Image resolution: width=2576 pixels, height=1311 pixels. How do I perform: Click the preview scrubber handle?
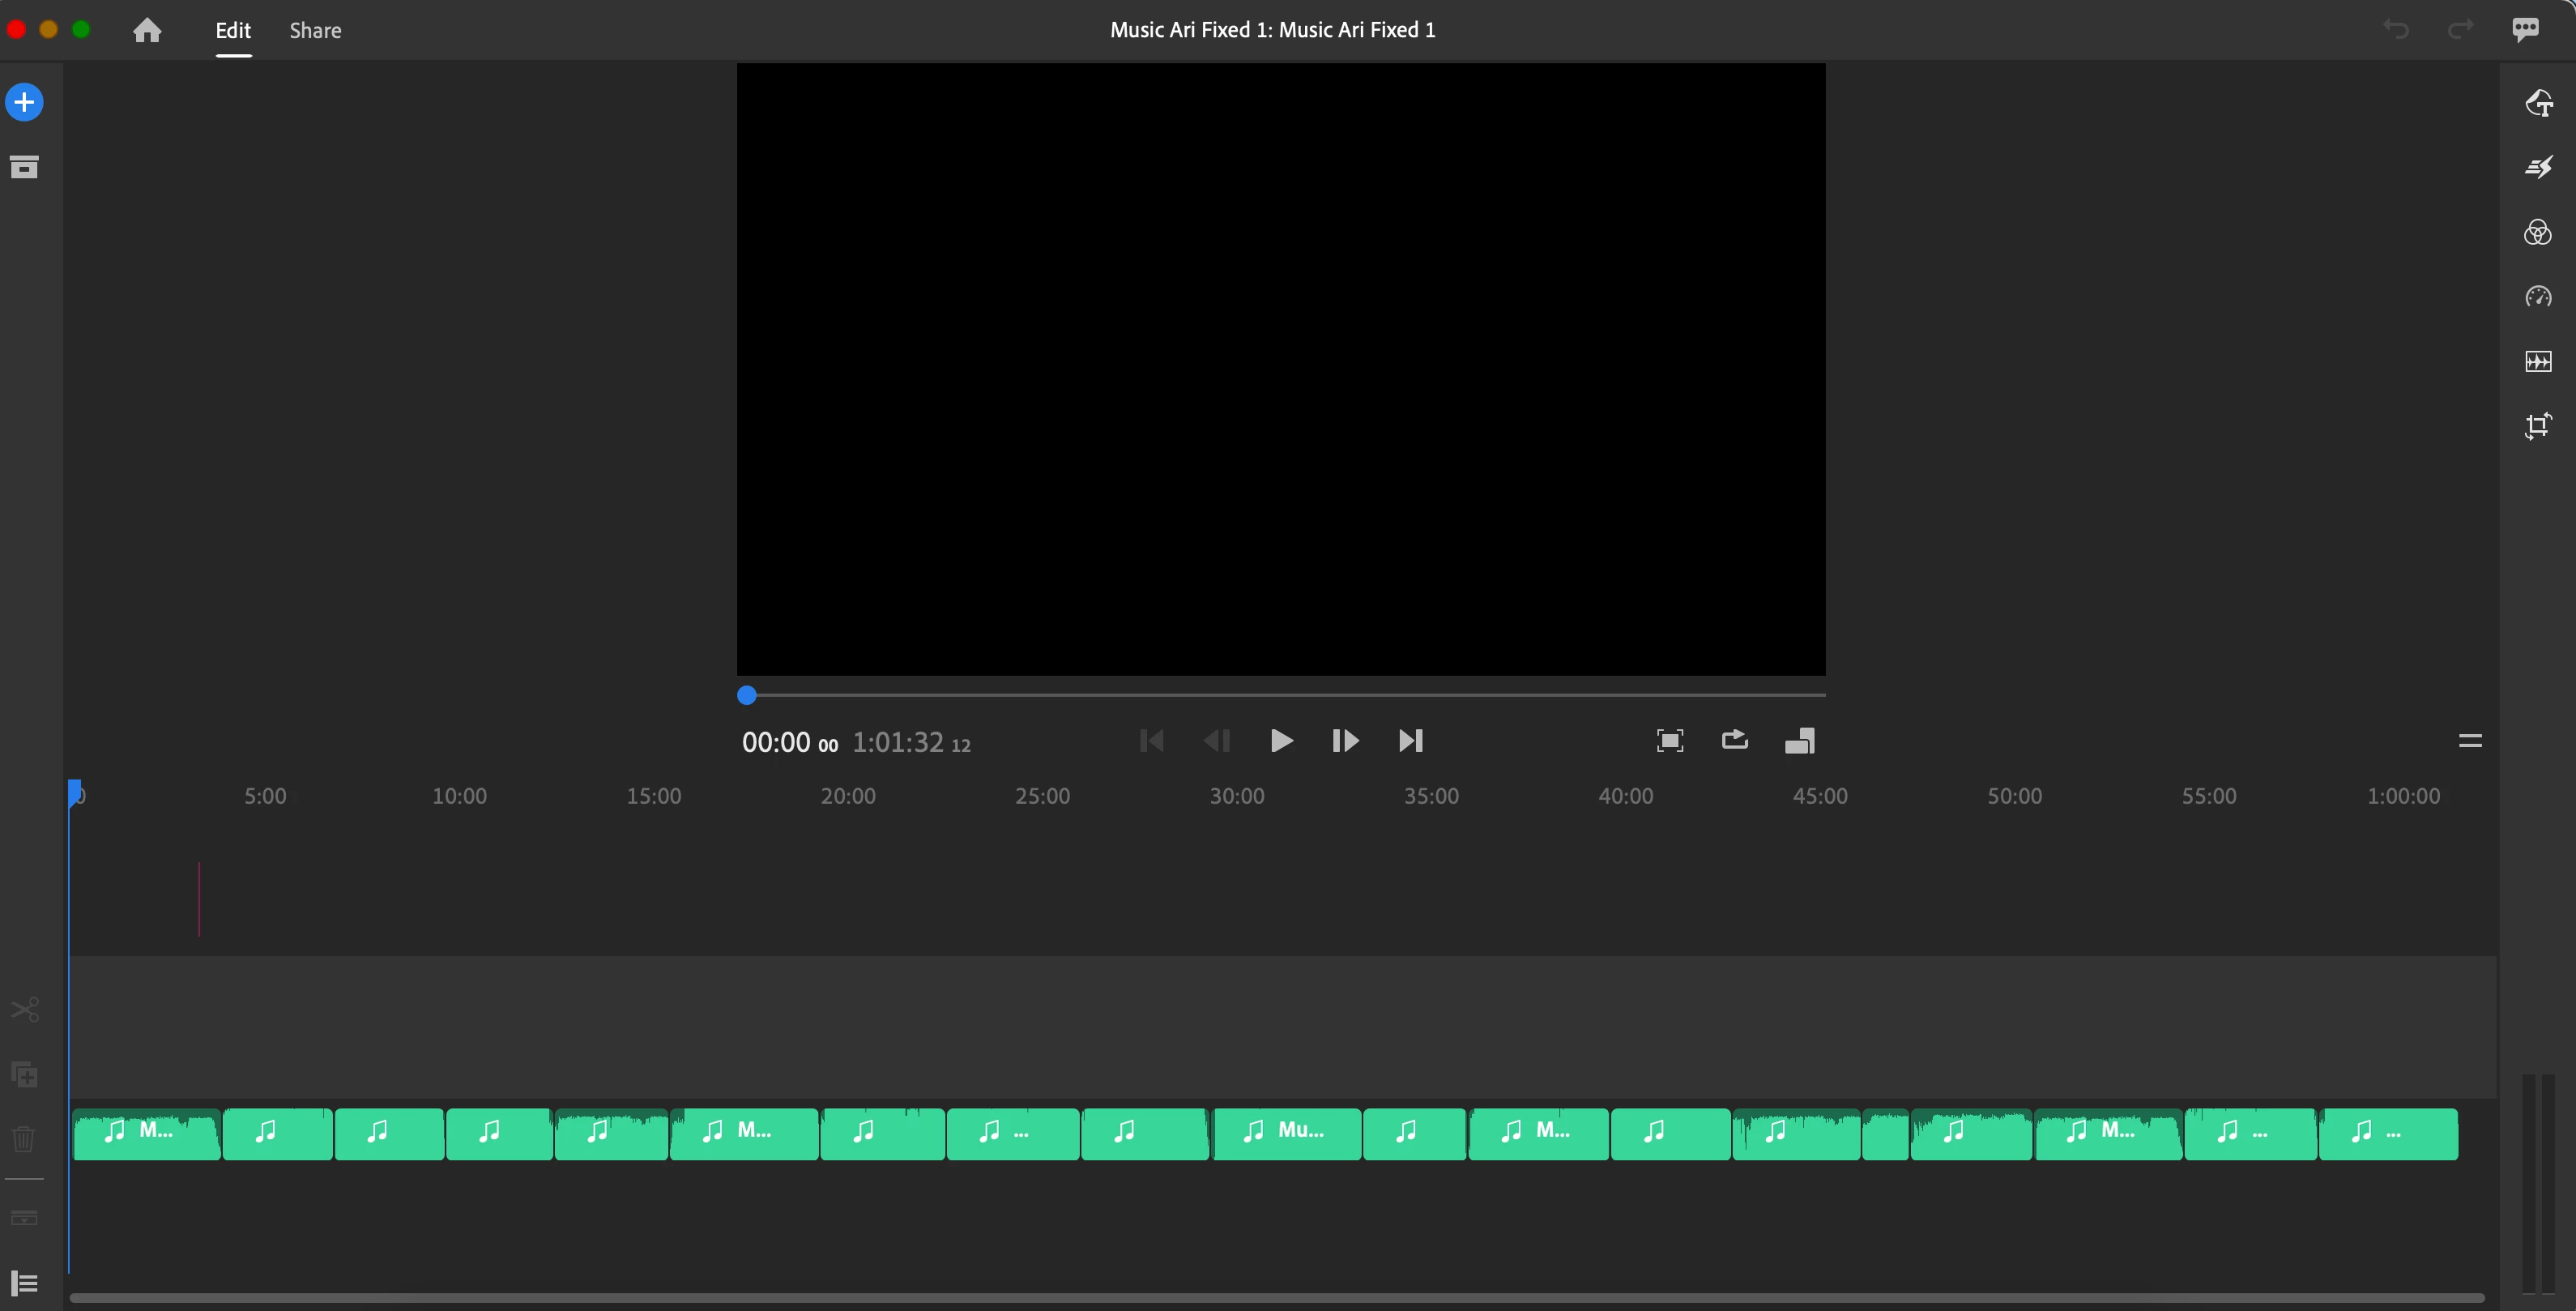click(747, 695)
